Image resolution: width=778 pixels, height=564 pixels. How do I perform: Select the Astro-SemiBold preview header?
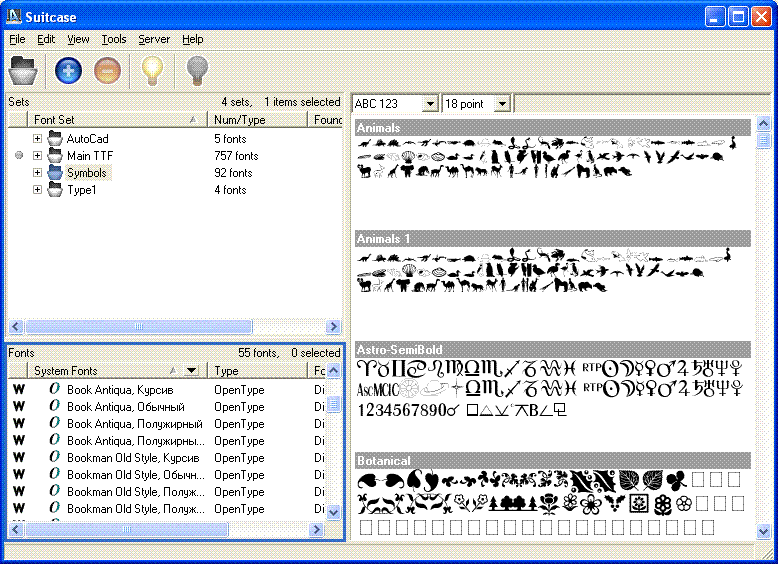(x=553, y=349)
